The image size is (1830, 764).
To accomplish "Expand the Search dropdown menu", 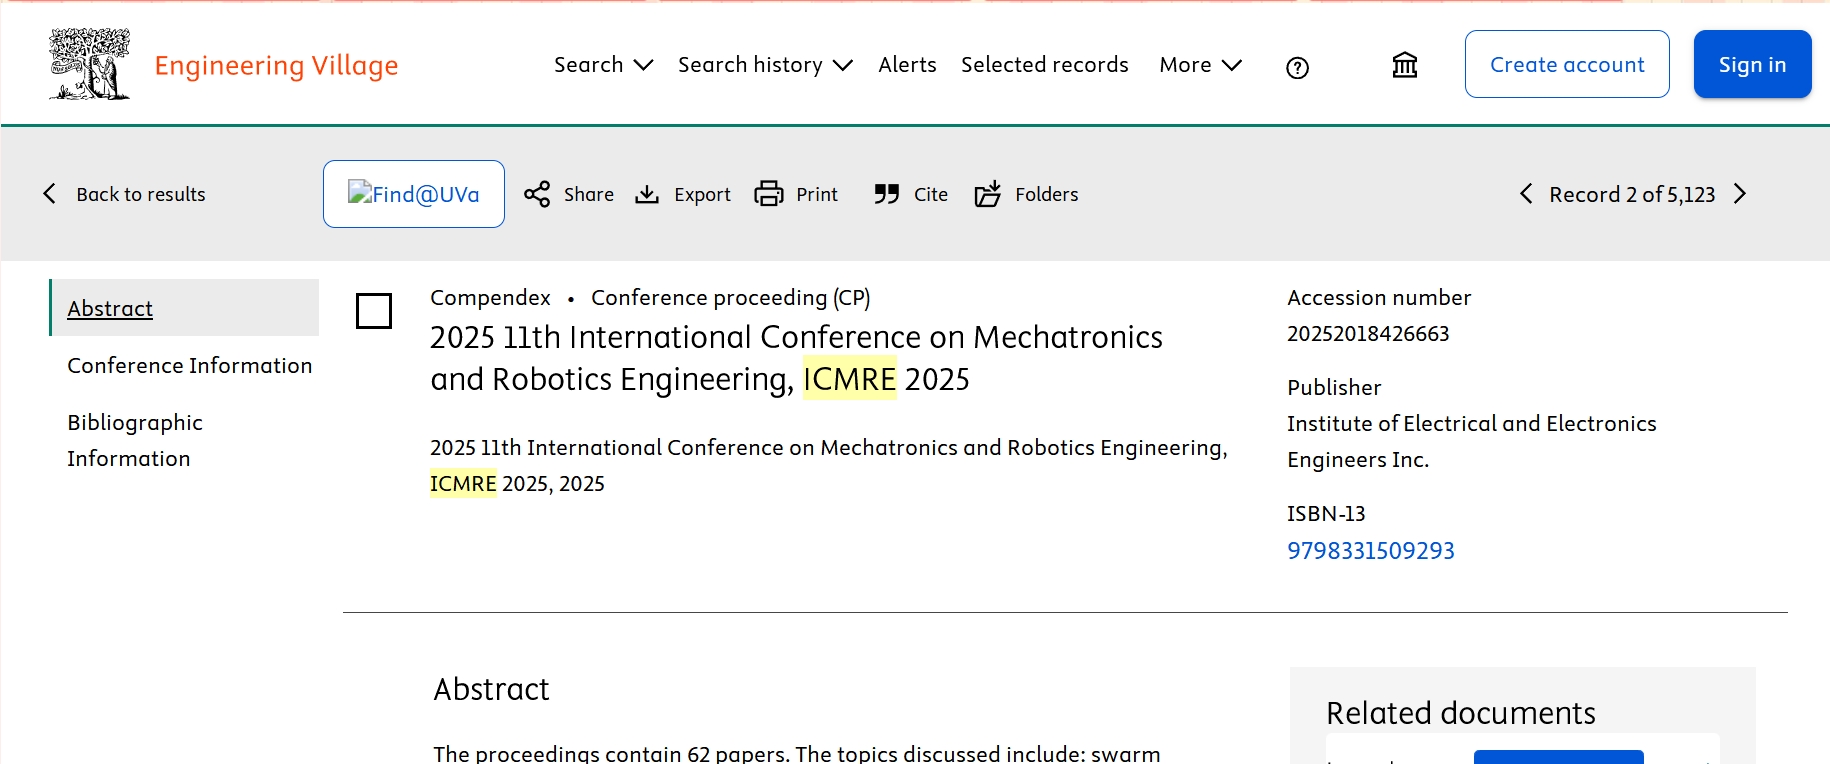I will point(603,65).
